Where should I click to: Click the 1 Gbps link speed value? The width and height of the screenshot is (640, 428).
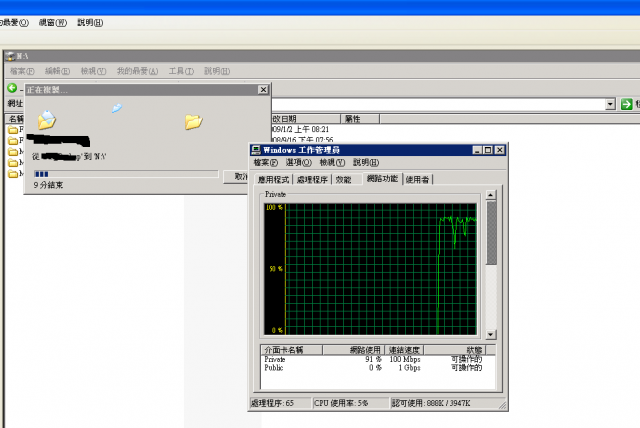pyautogui.click(x=409, y=368)
